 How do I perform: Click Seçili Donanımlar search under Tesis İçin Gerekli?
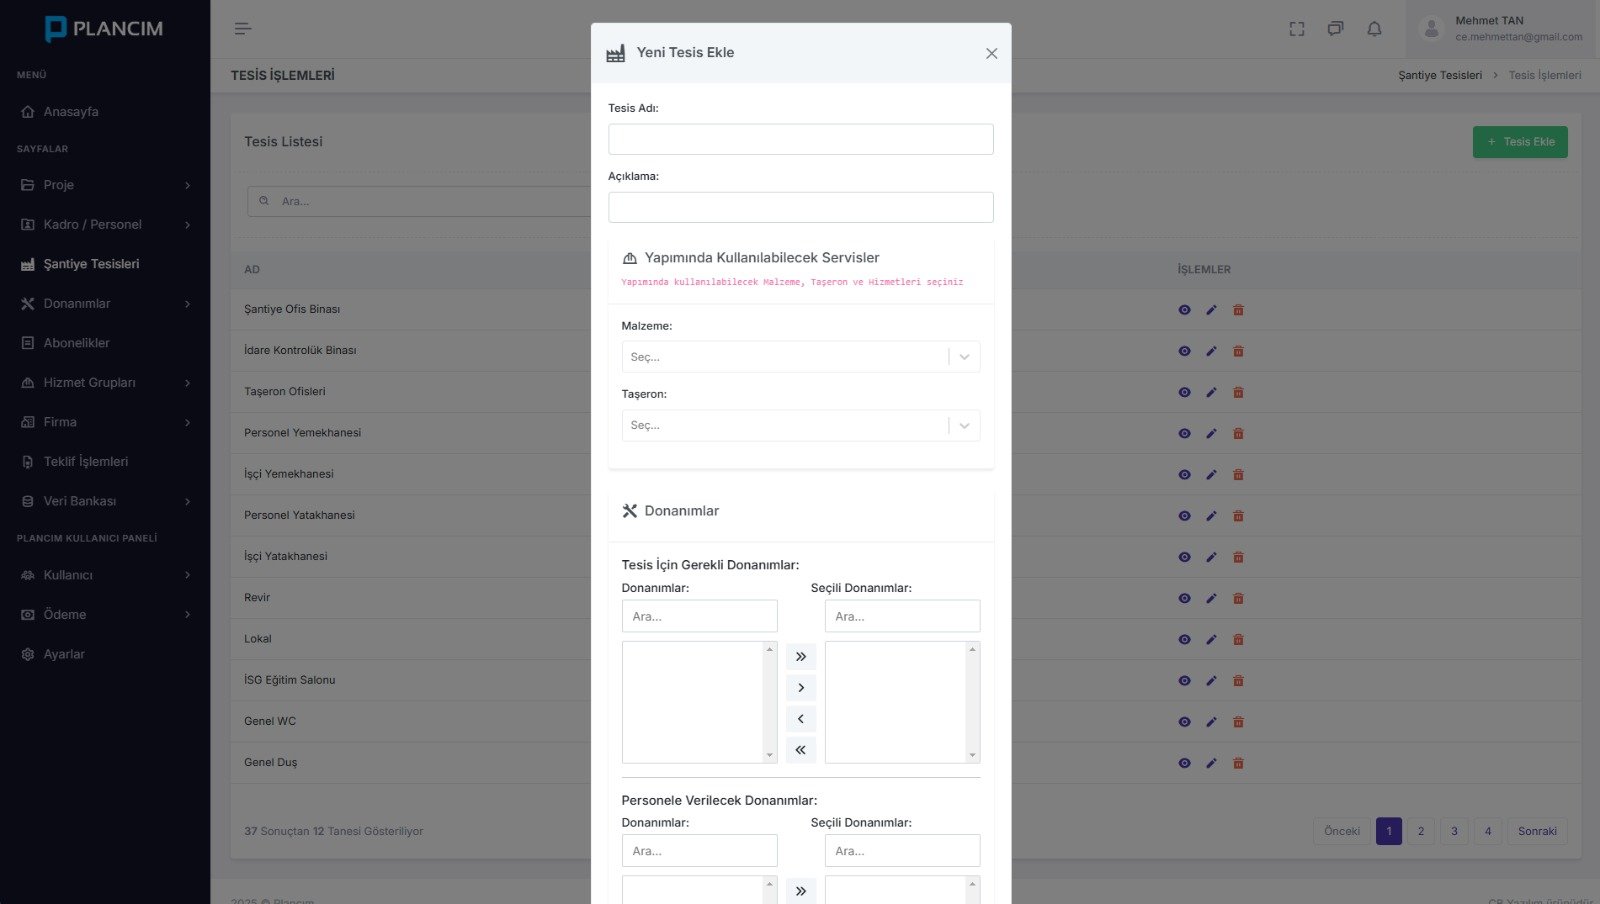click(x=902, y=616)
